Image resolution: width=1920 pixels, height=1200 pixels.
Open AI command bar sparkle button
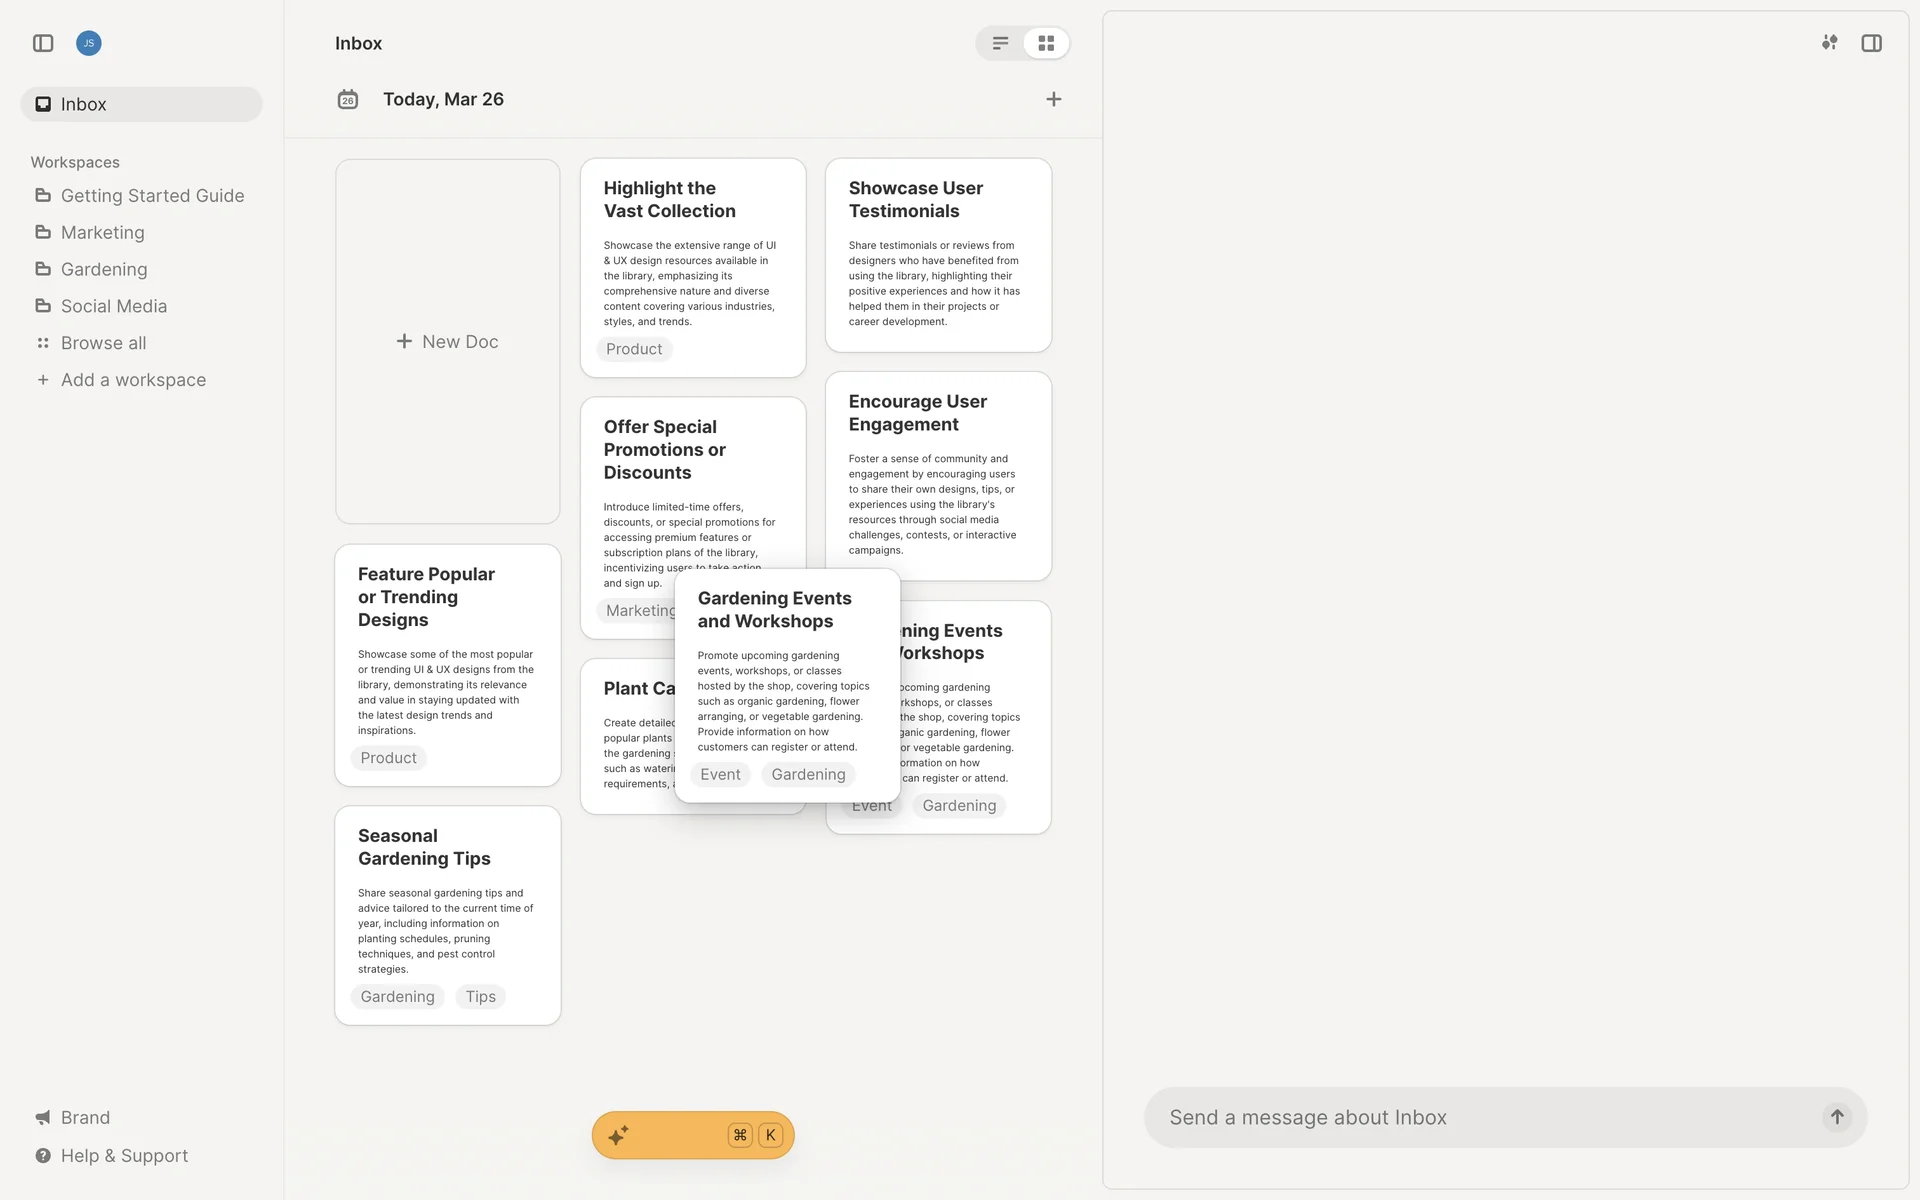[x=618, y=1135]
